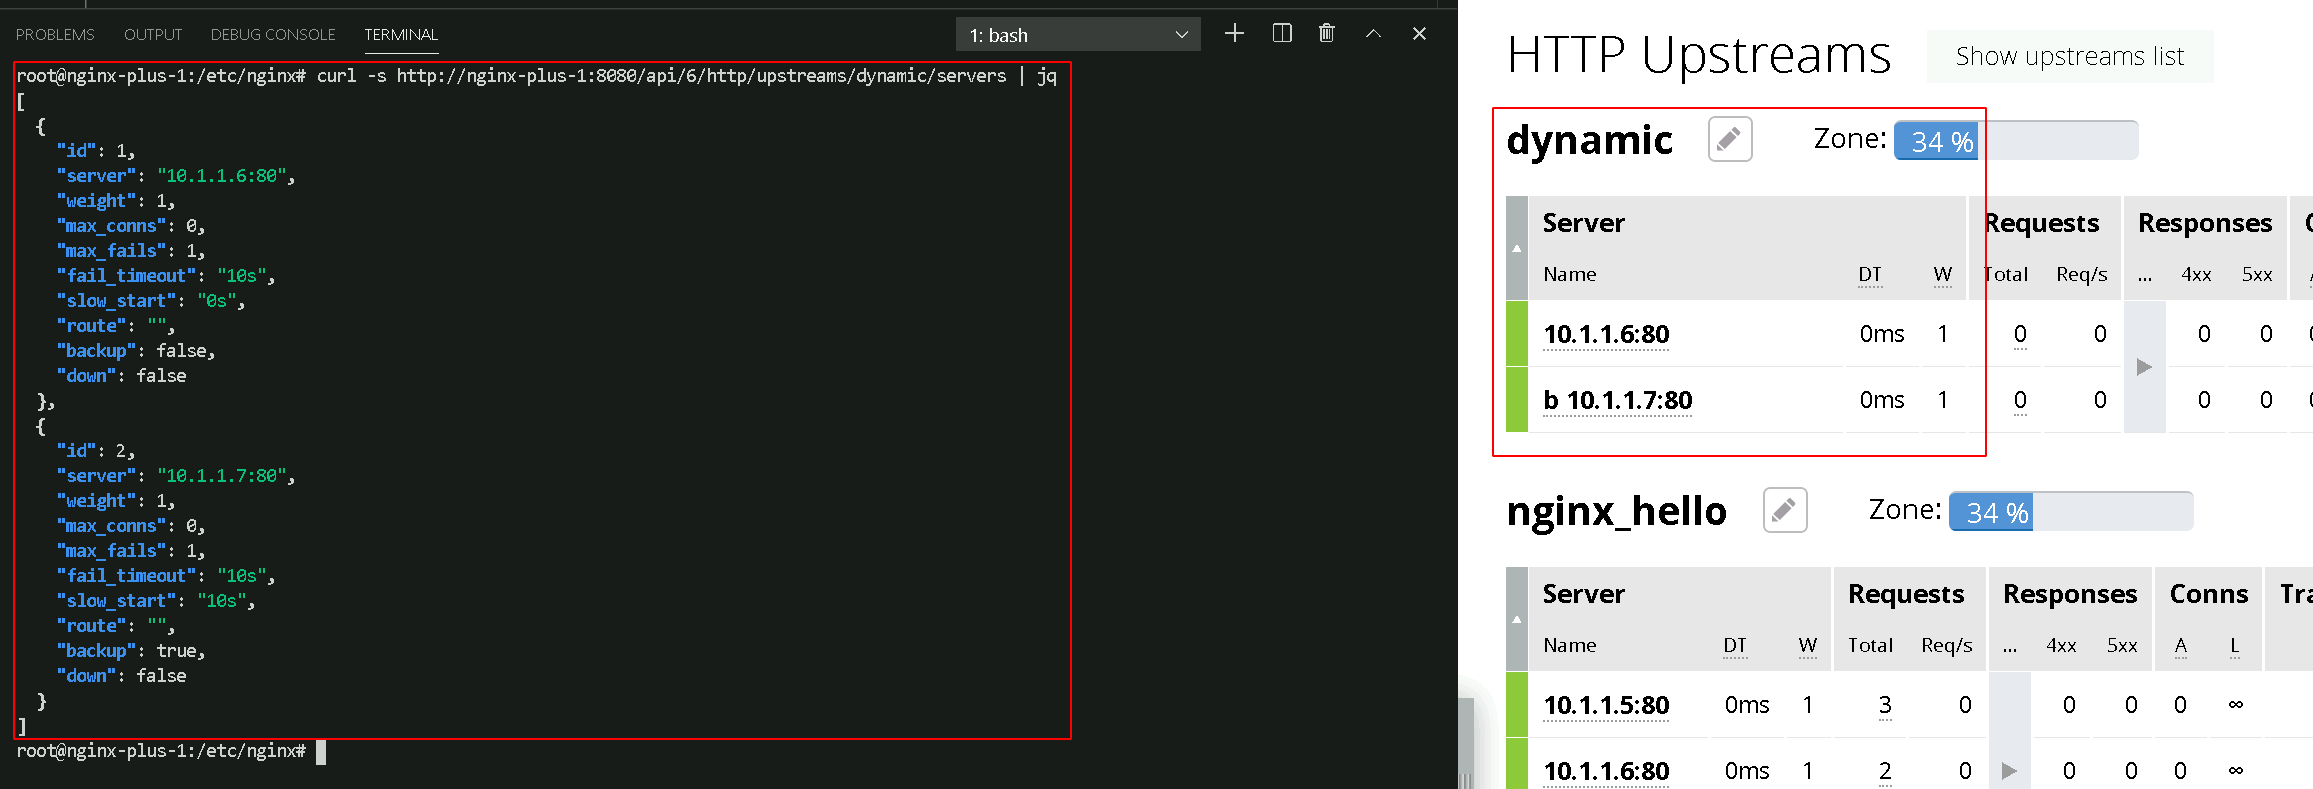The image size is (2313, 789).
Task: Open a new terminal with the plus icon
Action: [1235, 34]
